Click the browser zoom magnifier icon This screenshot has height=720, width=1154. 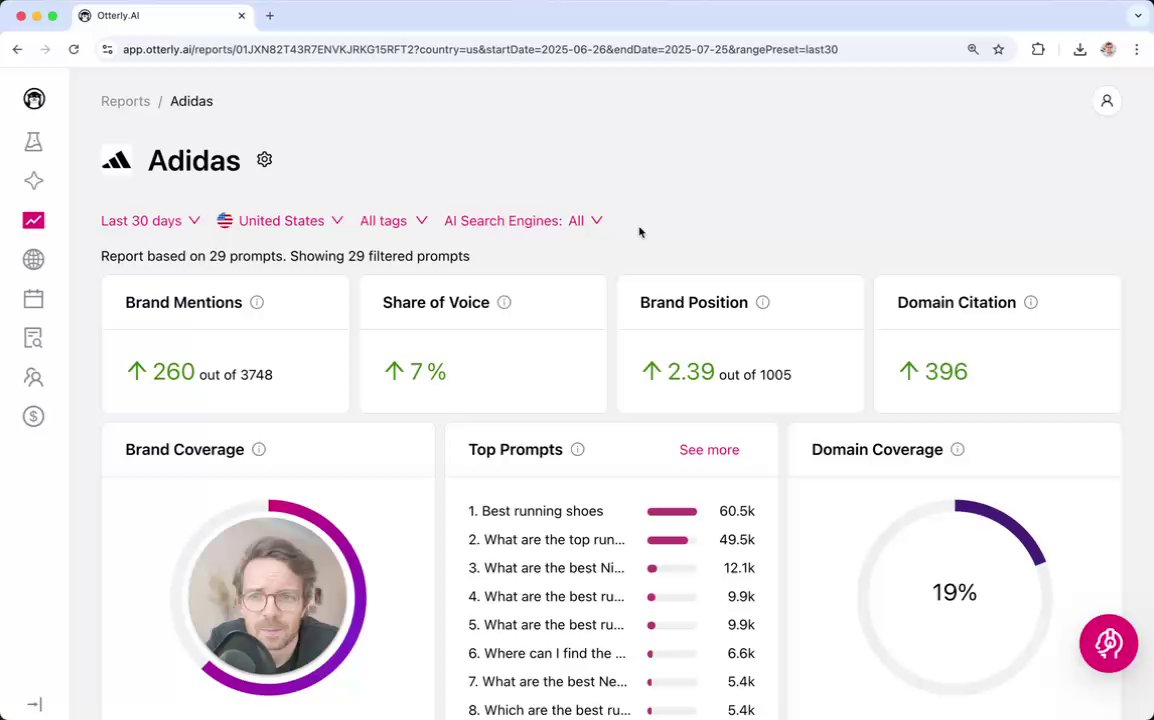[x=973, y=49]
